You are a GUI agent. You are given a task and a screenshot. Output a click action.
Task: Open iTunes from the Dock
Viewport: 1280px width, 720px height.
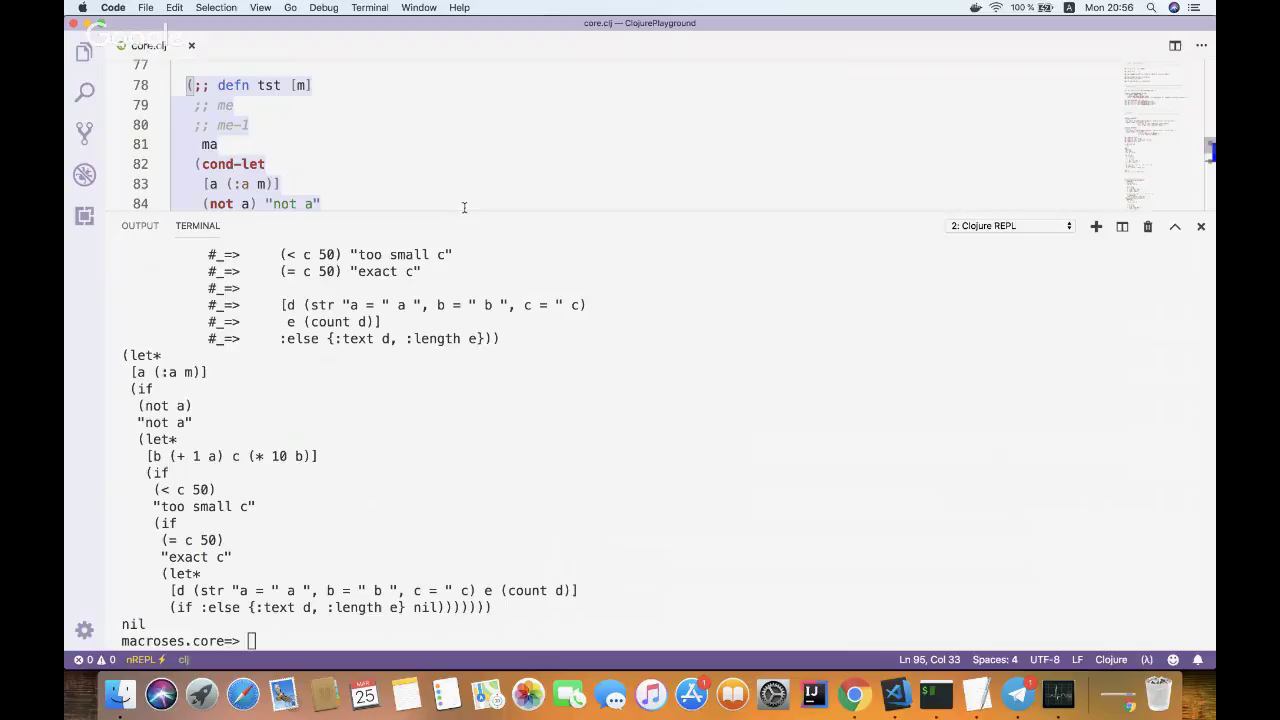point(651,693)
